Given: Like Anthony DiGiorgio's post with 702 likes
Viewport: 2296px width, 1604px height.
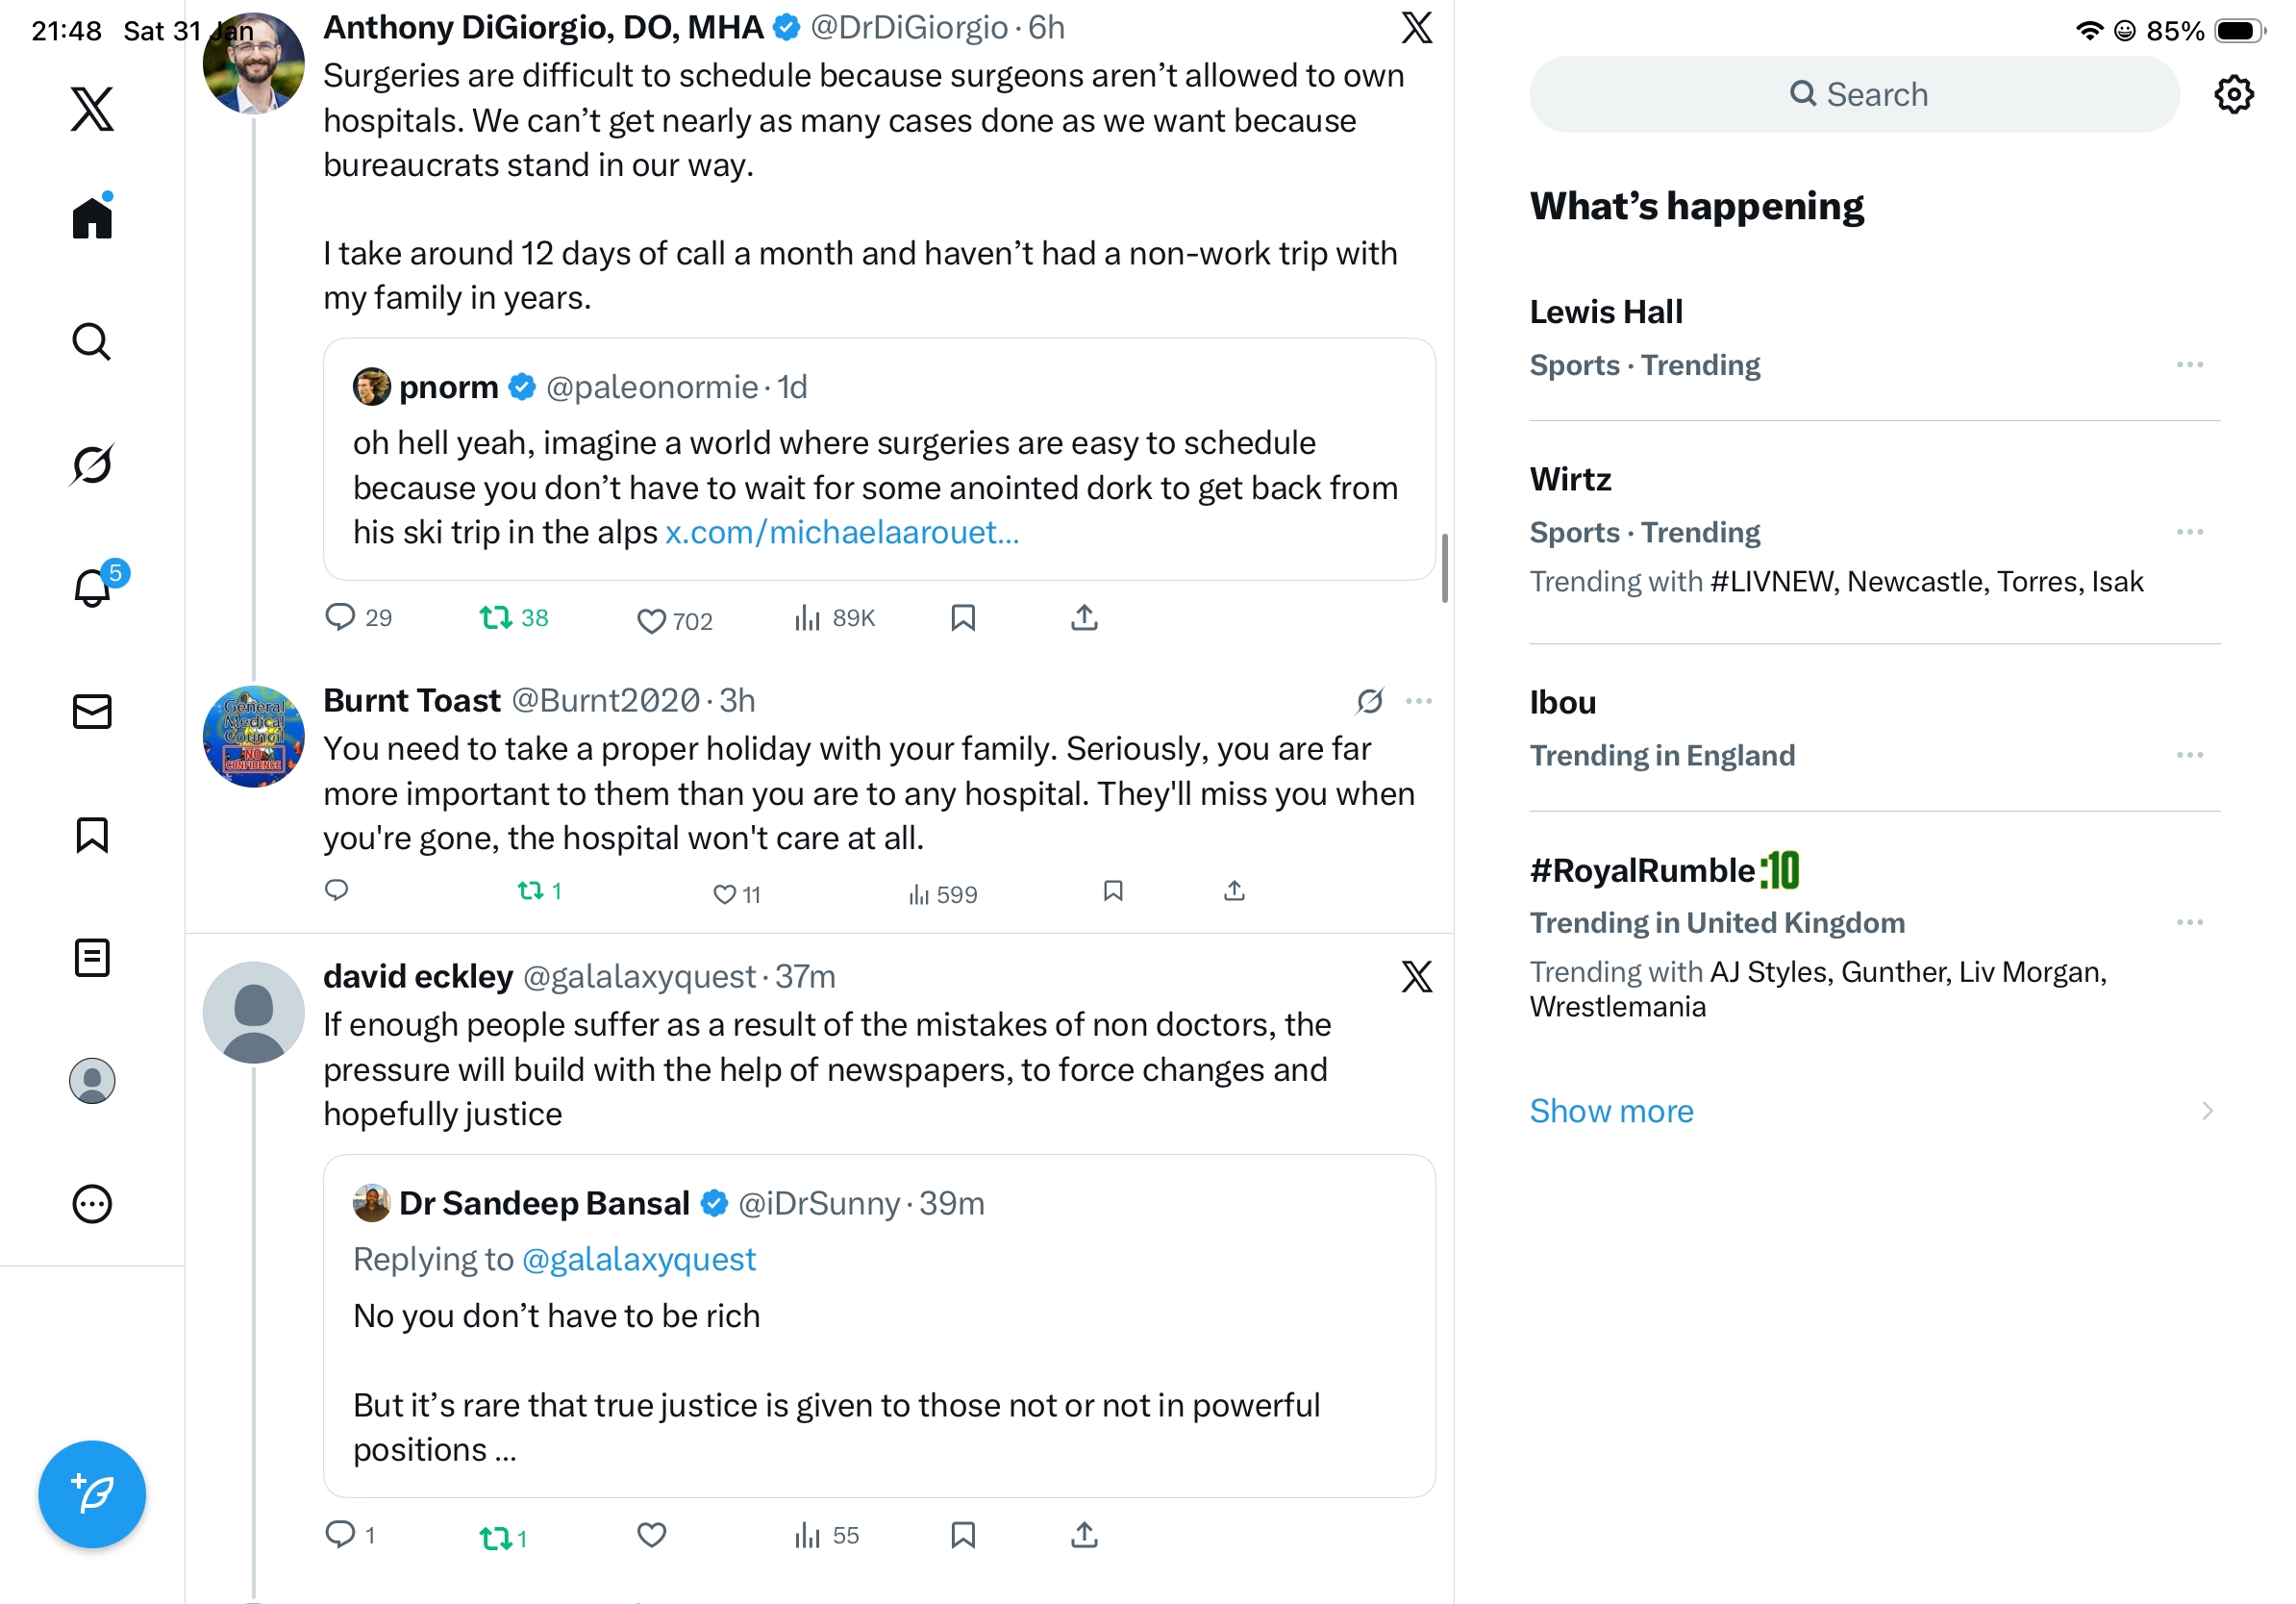Looking at the screenshot, I should [651, 620].
